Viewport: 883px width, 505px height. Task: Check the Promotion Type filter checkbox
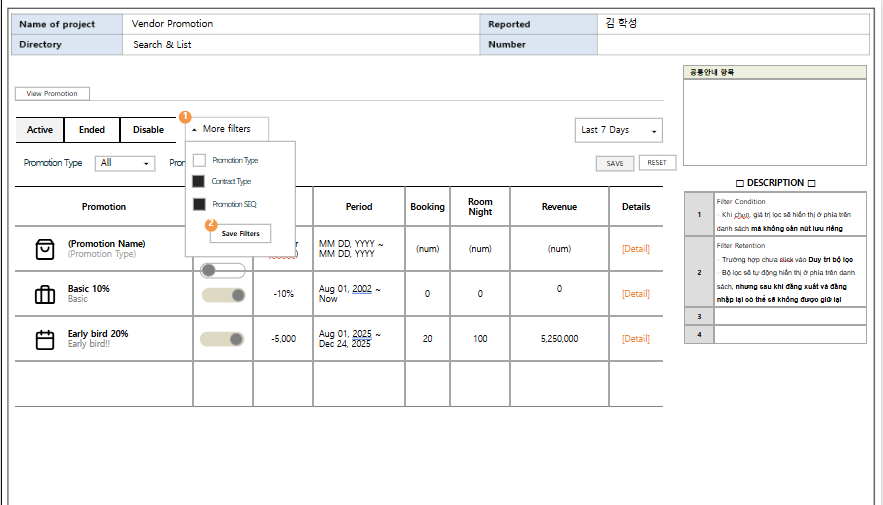coord(199,160)
